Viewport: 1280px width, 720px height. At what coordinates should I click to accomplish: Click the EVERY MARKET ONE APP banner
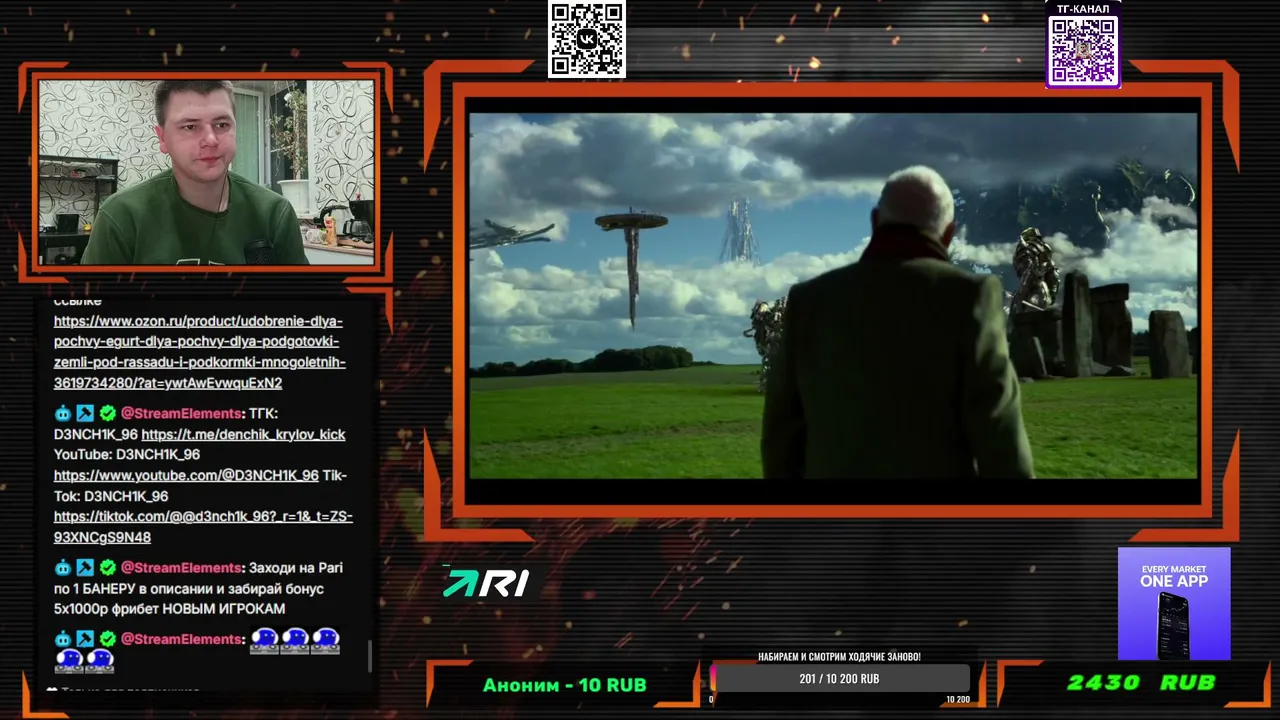pyautogui.click(x=1174, y=603)
